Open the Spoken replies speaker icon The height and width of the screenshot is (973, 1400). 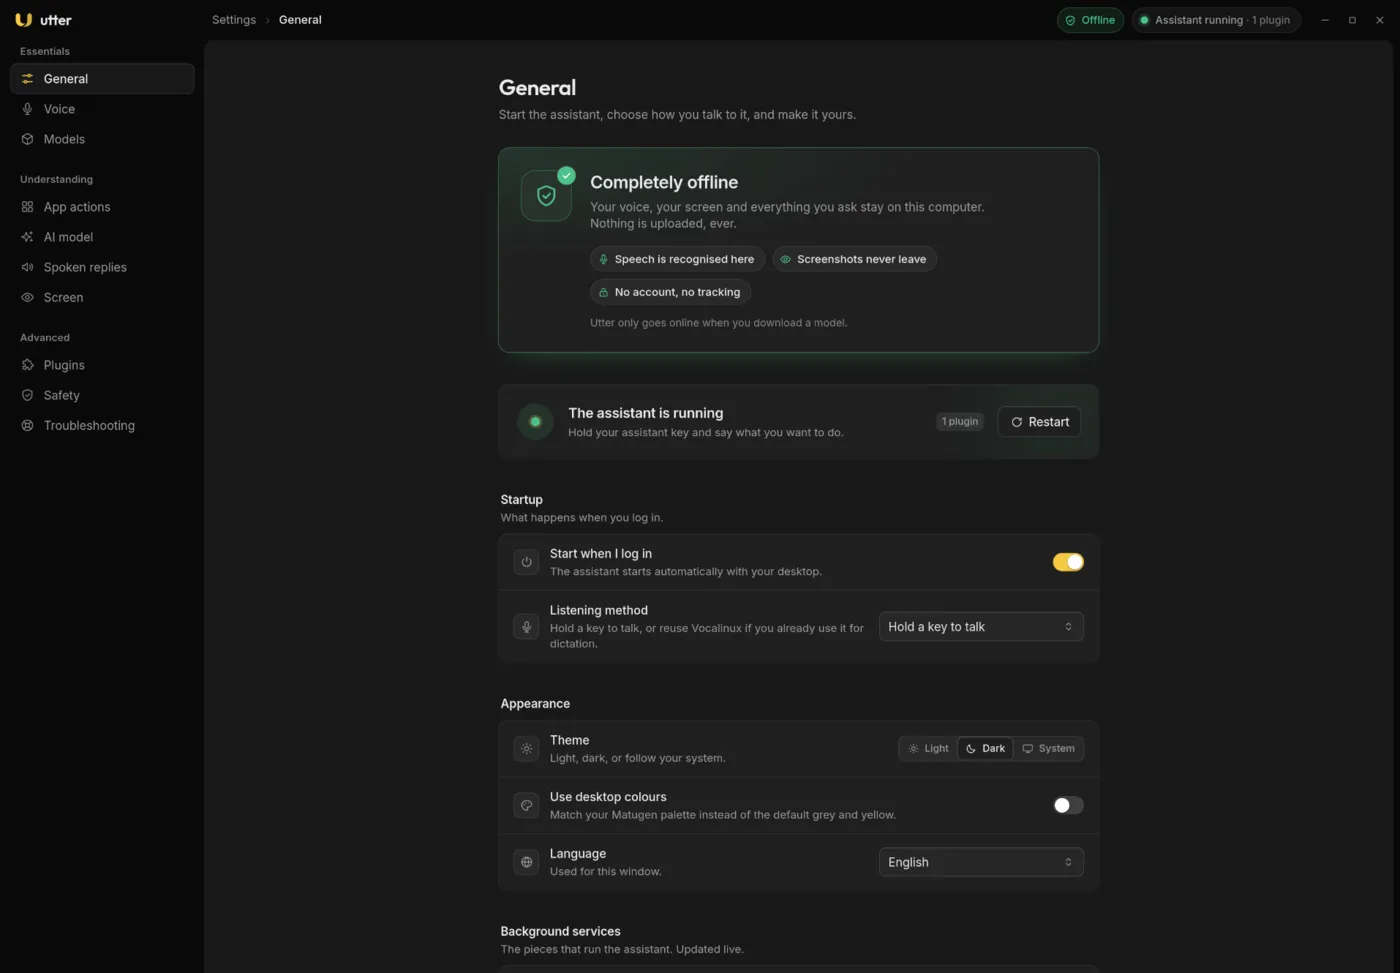(28, 267)
